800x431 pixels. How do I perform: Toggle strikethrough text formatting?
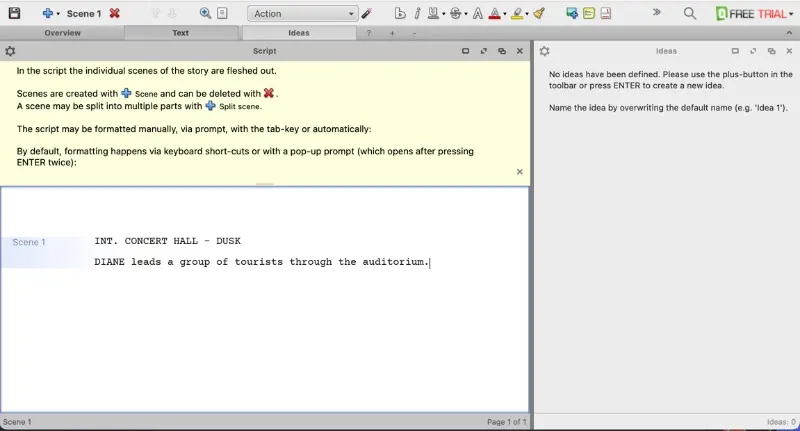pyautogui.click(x=455, y=14)
